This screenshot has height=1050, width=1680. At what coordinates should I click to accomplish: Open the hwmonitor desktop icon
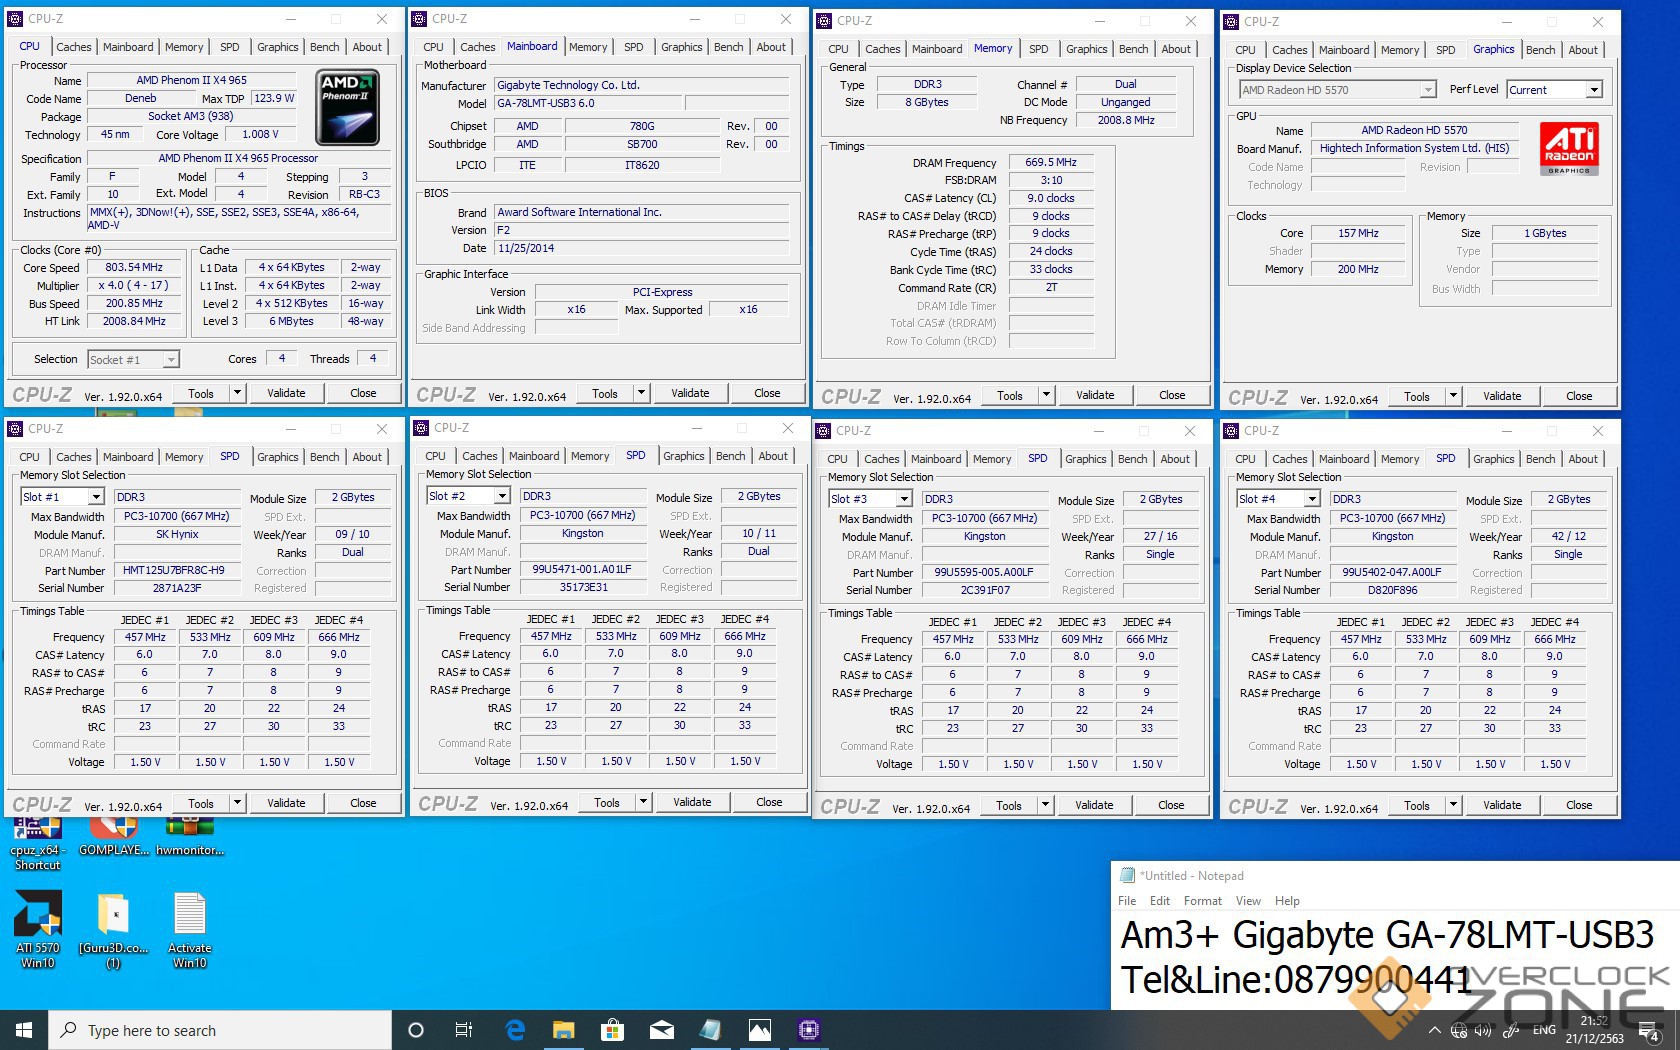pos(190,838)
